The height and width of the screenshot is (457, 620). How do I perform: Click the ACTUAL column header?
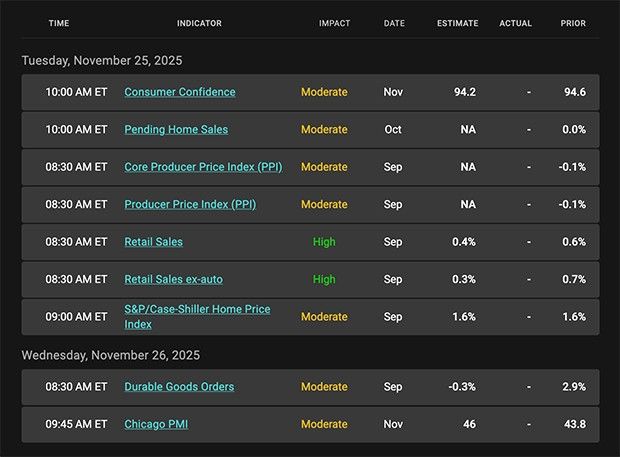[515, 23]
